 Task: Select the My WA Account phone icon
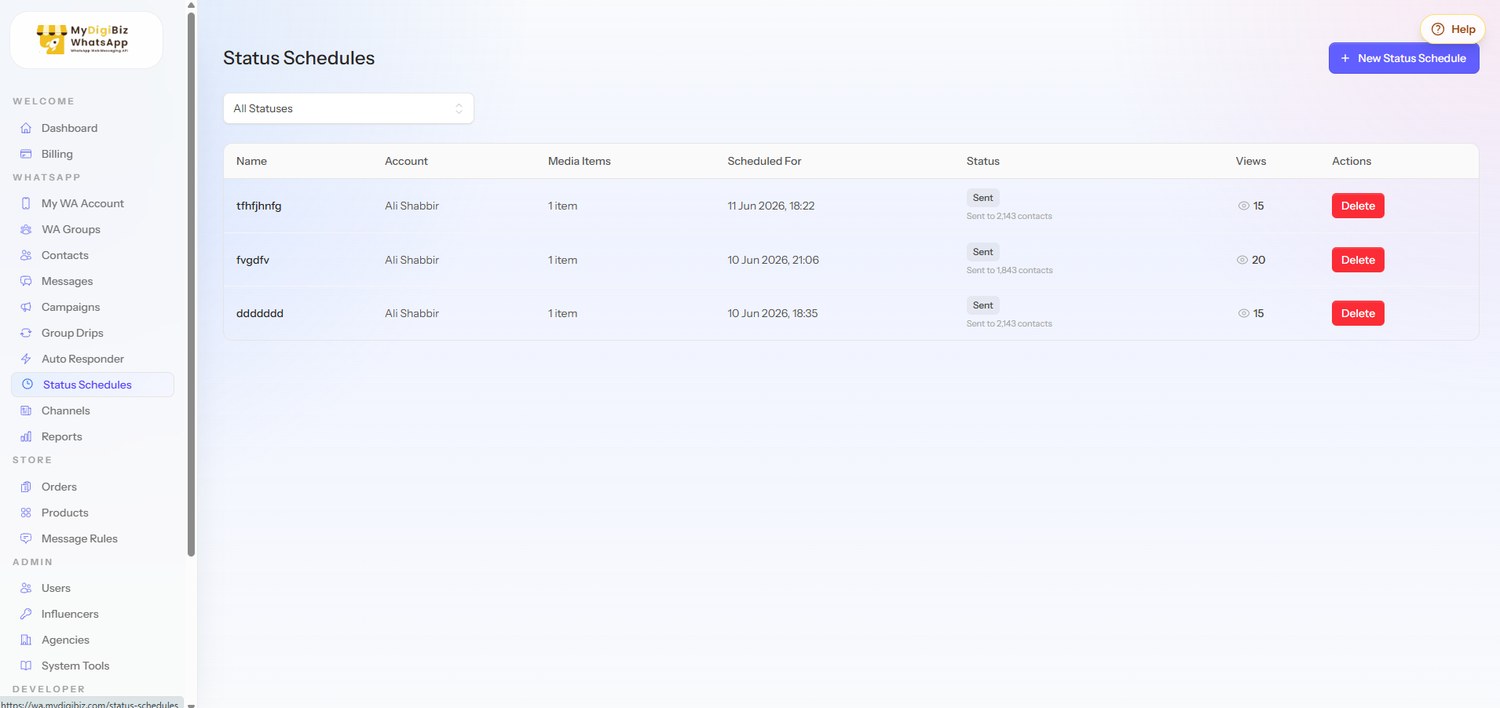pyautogui.click(x=26, y=203)
